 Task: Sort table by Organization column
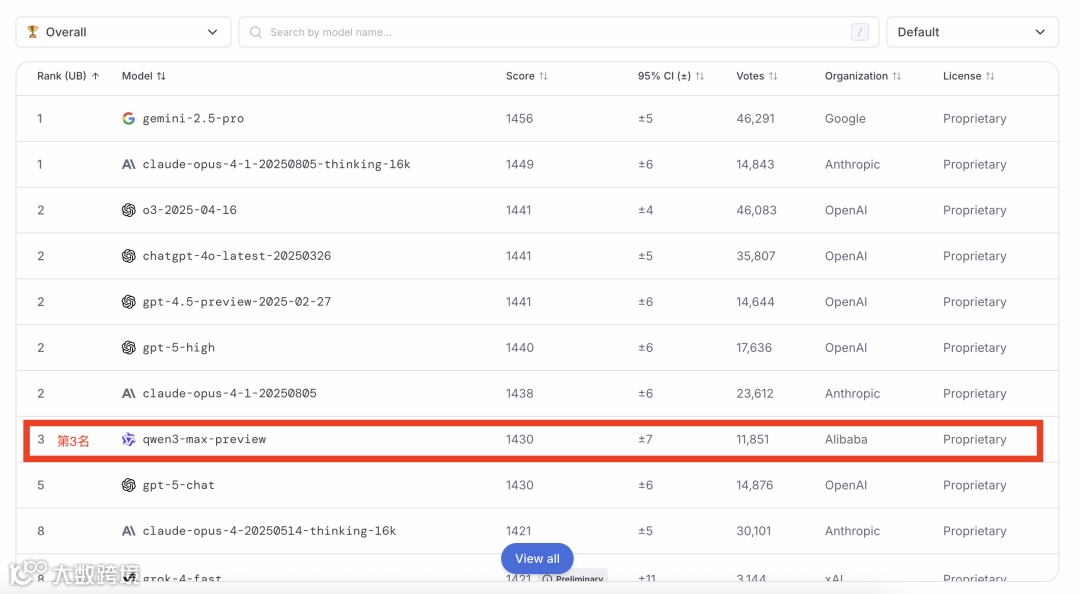pos(862,76)
